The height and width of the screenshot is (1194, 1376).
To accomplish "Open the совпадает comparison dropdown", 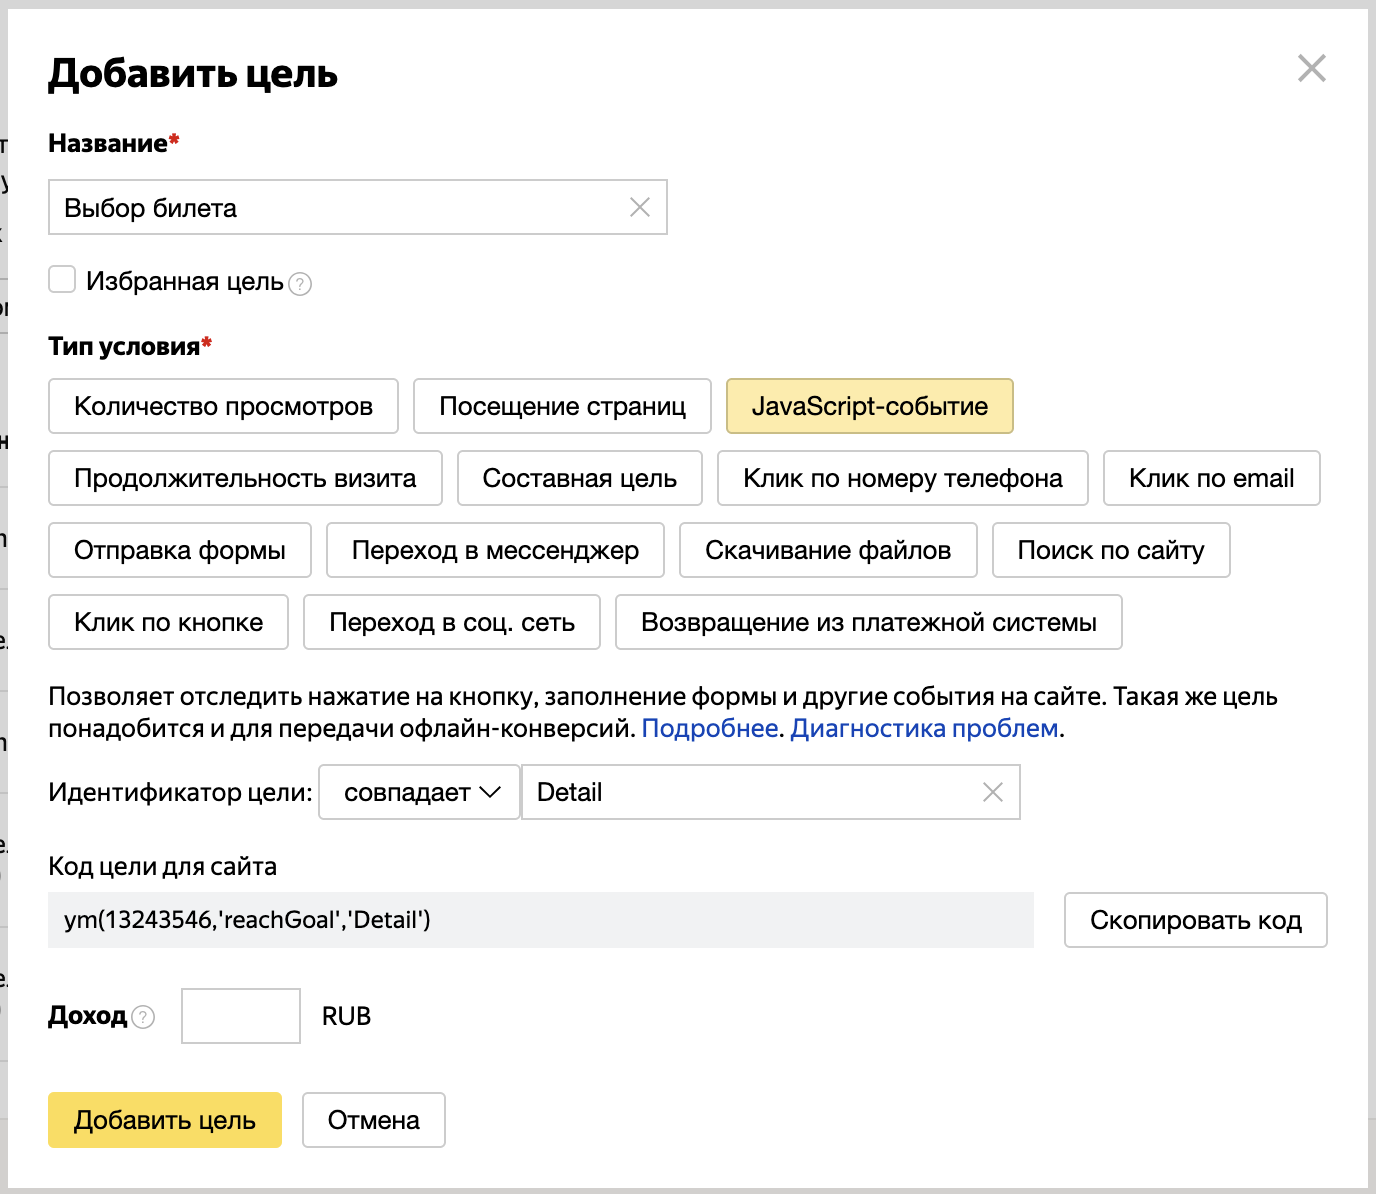I will [x=418, y=792].
